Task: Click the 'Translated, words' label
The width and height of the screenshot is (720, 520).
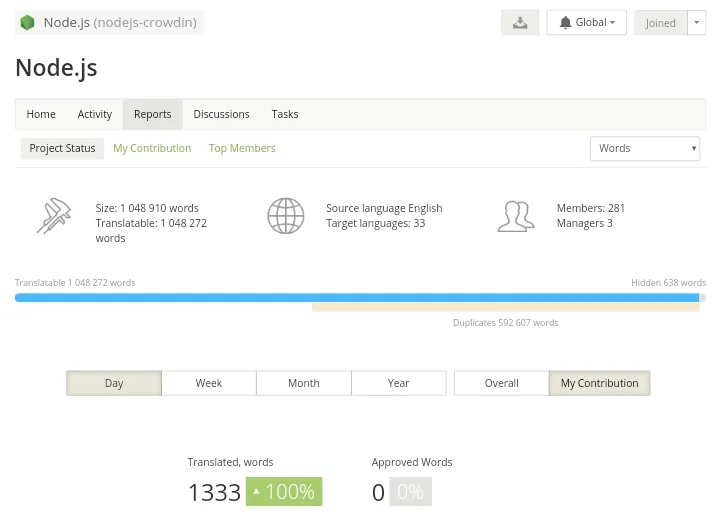Action: (x=230, y=462)
